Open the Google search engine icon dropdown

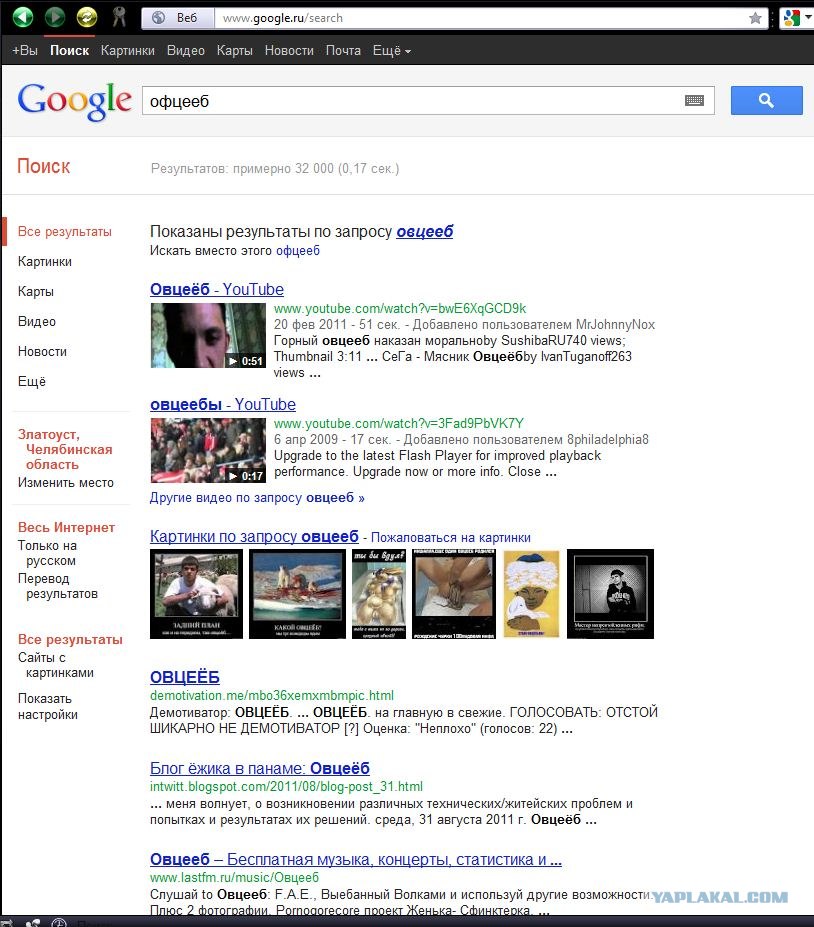796,18
